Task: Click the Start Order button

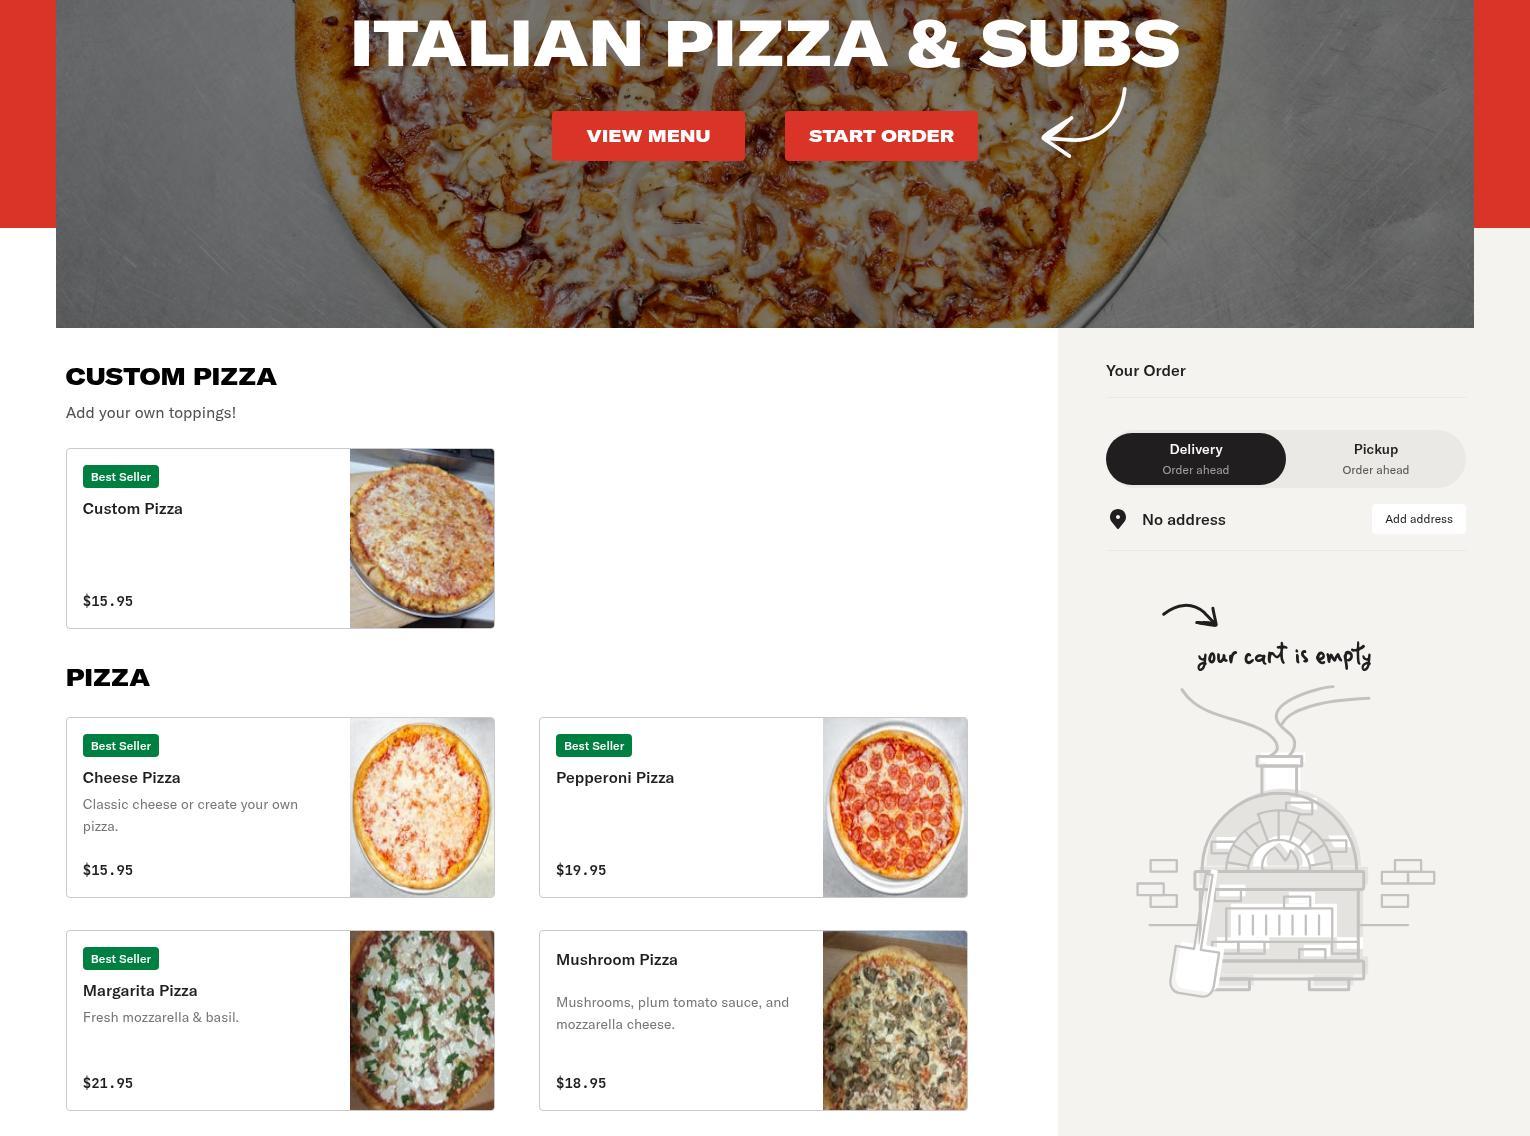Action: (x=881, y=136)
